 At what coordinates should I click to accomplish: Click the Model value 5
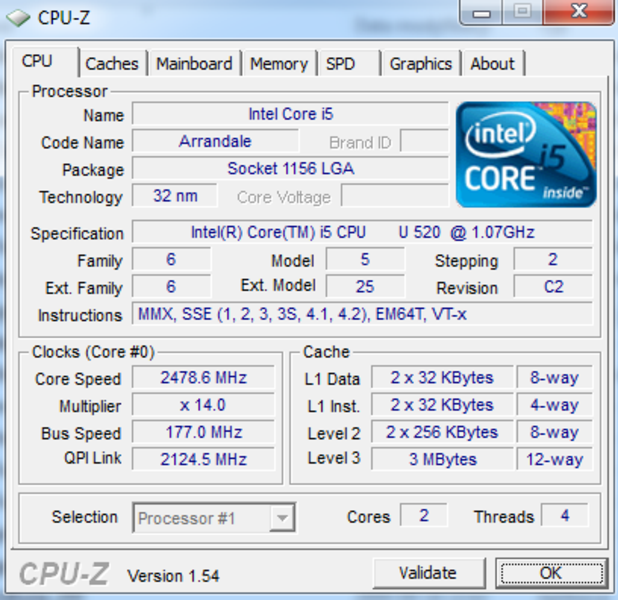[365, 259]
